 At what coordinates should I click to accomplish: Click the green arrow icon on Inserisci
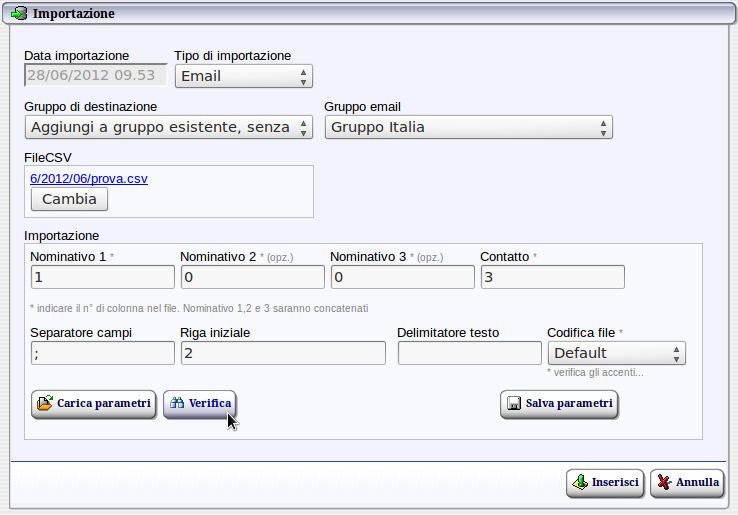point(580,482)
